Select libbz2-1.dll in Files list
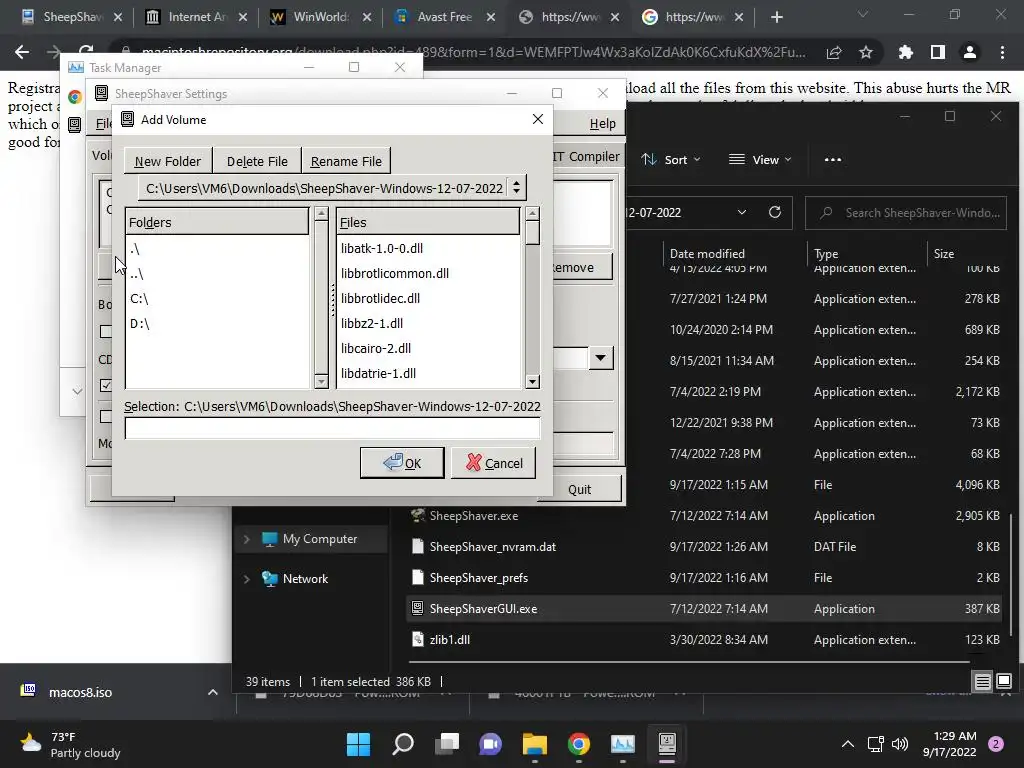 (372, 323)
